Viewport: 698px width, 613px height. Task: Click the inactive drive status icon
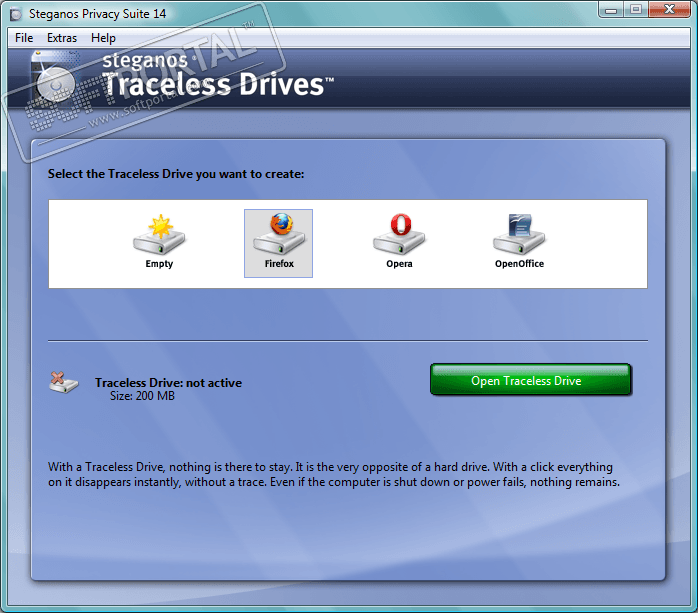click(64, 382)
